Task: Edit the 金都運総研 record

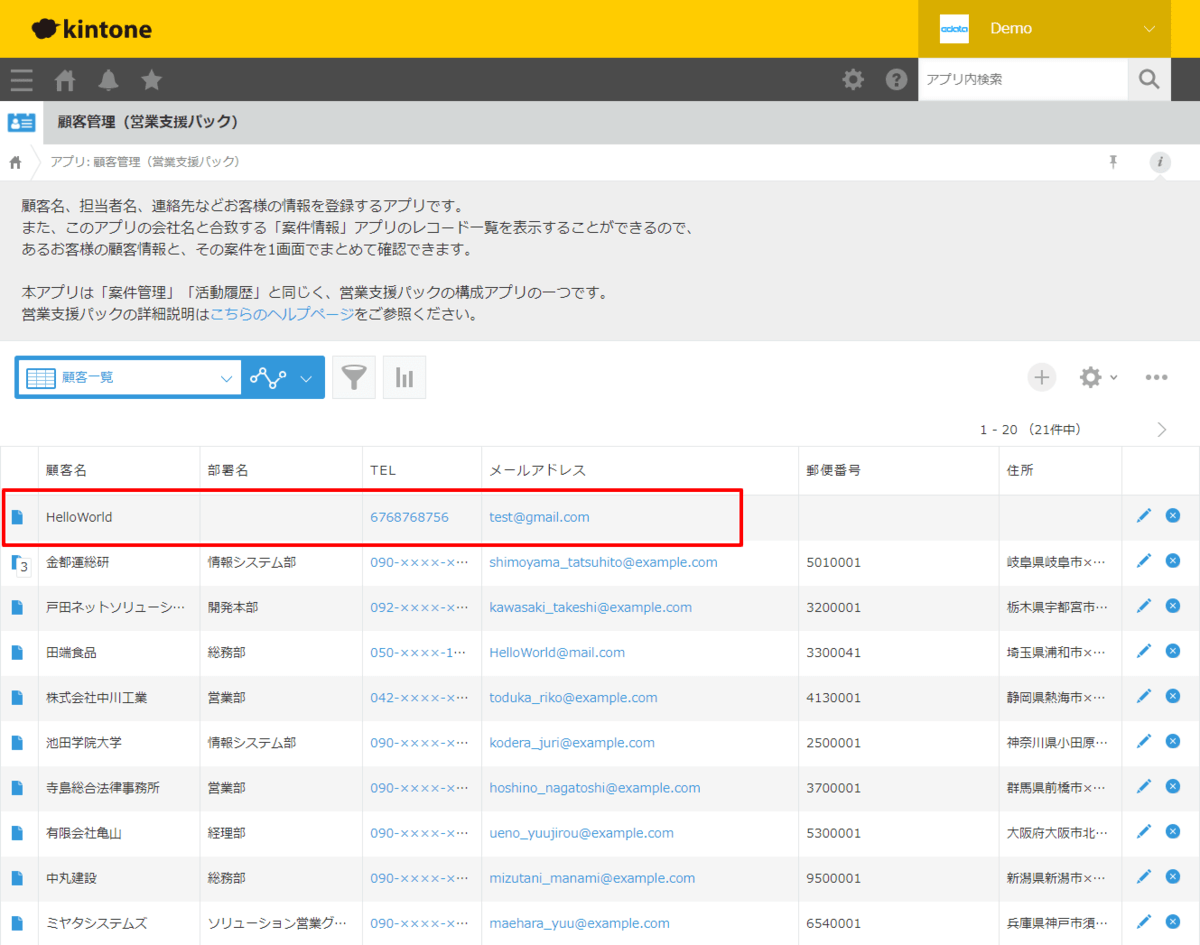Action: point(1144,561)
